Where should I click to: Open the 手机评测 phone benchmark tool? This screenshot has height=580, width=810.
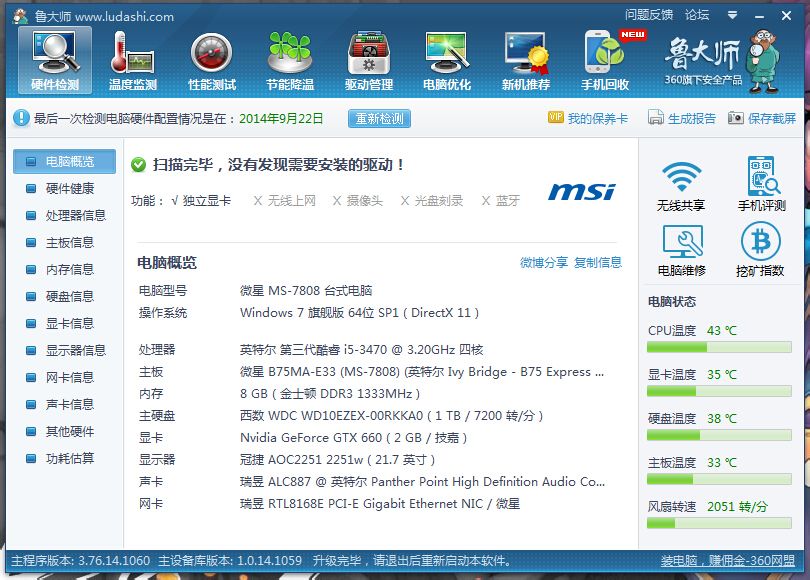tap(761, 185)
